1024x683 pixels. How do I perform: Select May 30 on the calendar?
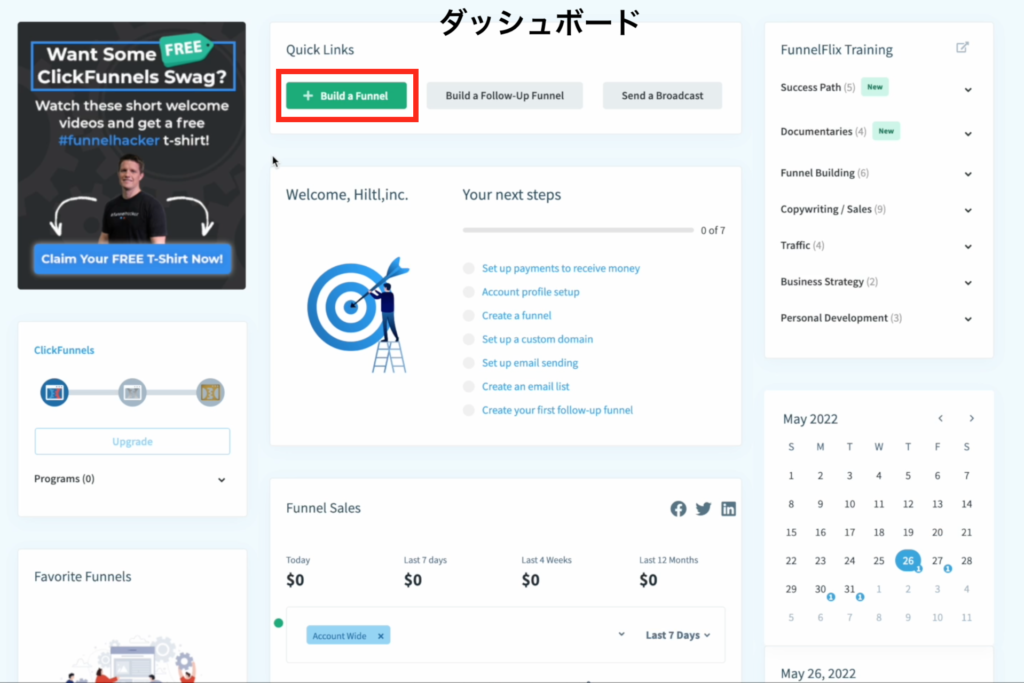pyautogui.click(x=820, y=589)
